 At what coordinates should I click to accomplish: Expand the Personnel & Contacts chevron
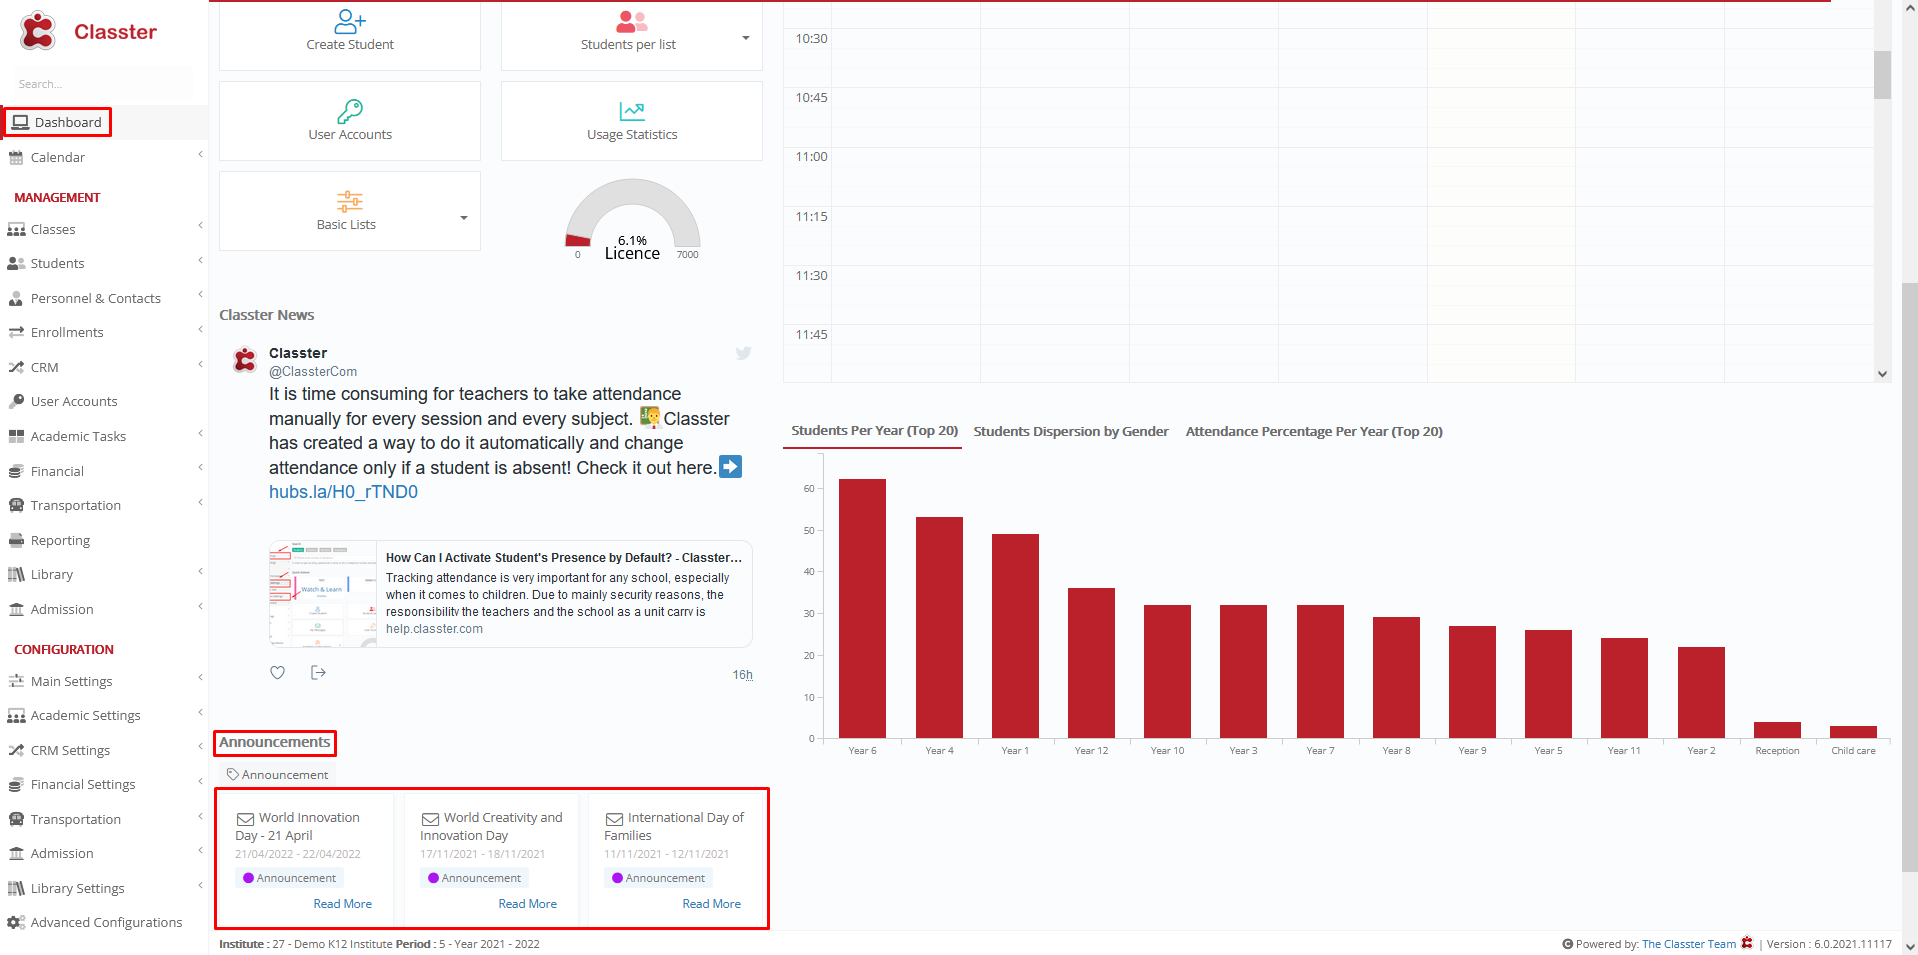(x=200, y=294)
